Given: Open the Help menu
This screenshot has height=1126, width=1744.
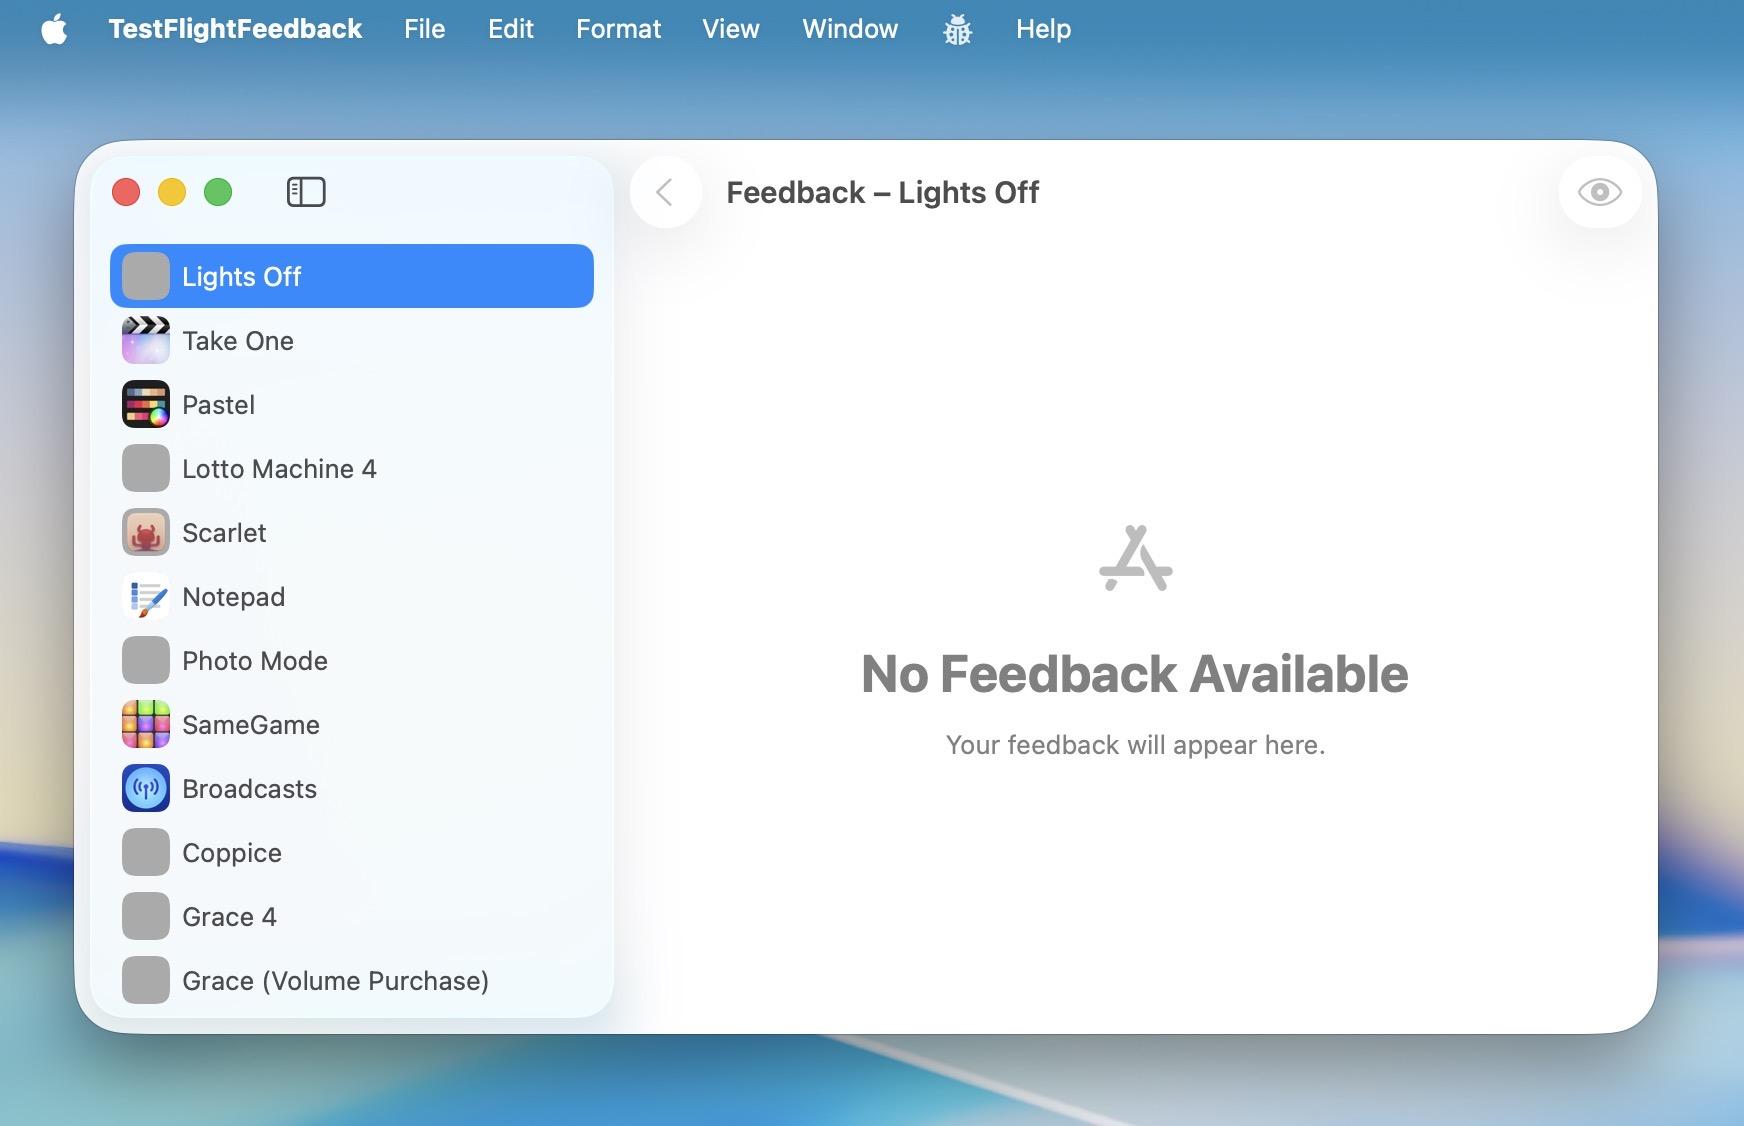Looking at the screenshot, I should click(1043, 29).
